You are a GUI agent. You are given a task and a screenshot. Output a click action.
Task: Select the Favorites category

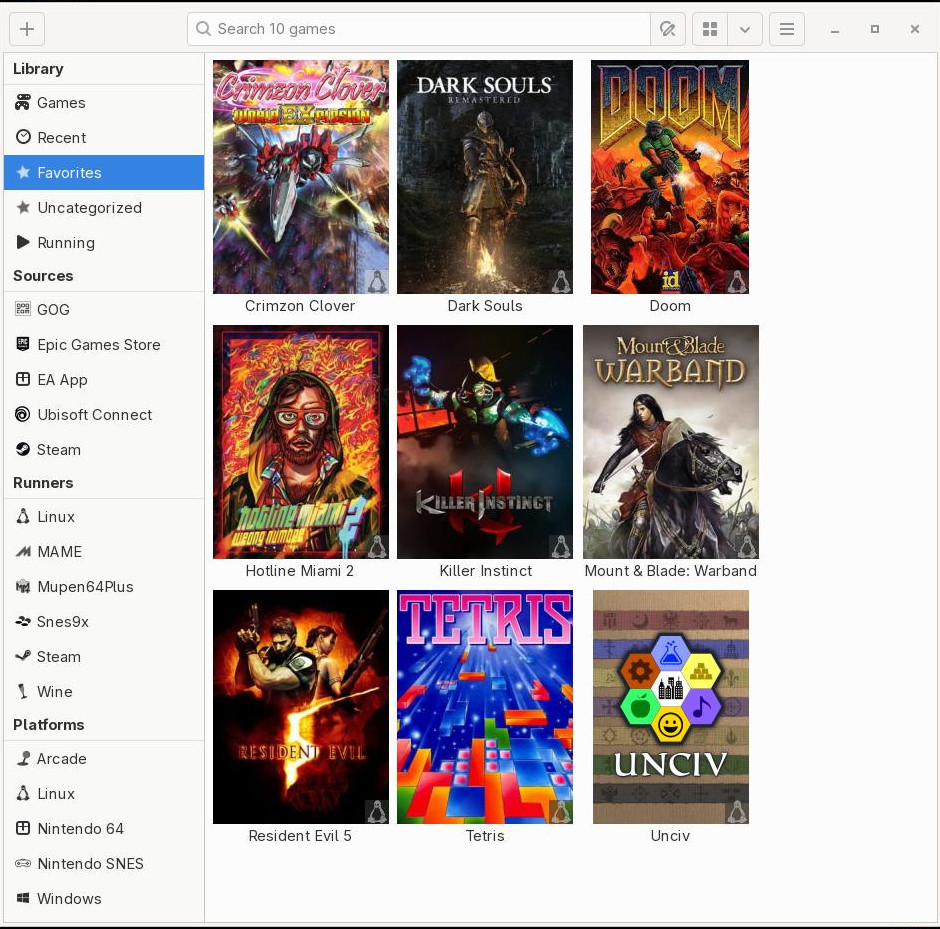point(104,173)
